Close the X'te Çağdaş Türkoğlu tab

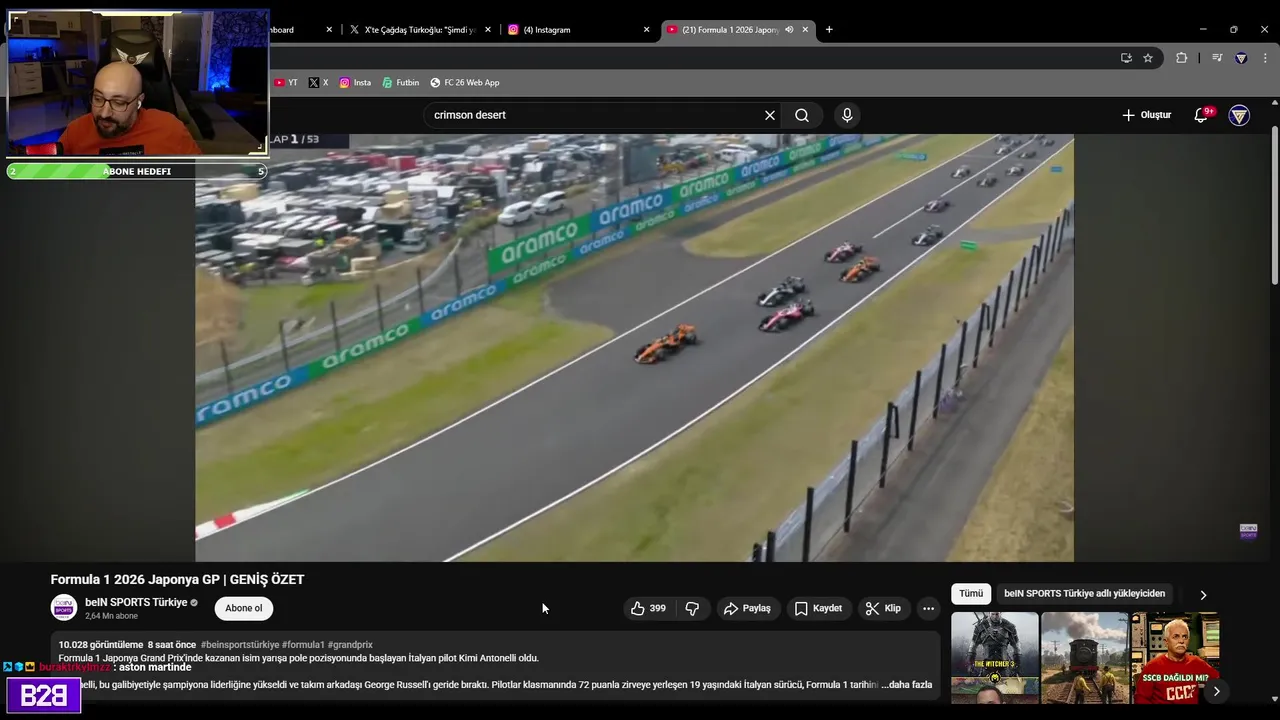(488, 30)
